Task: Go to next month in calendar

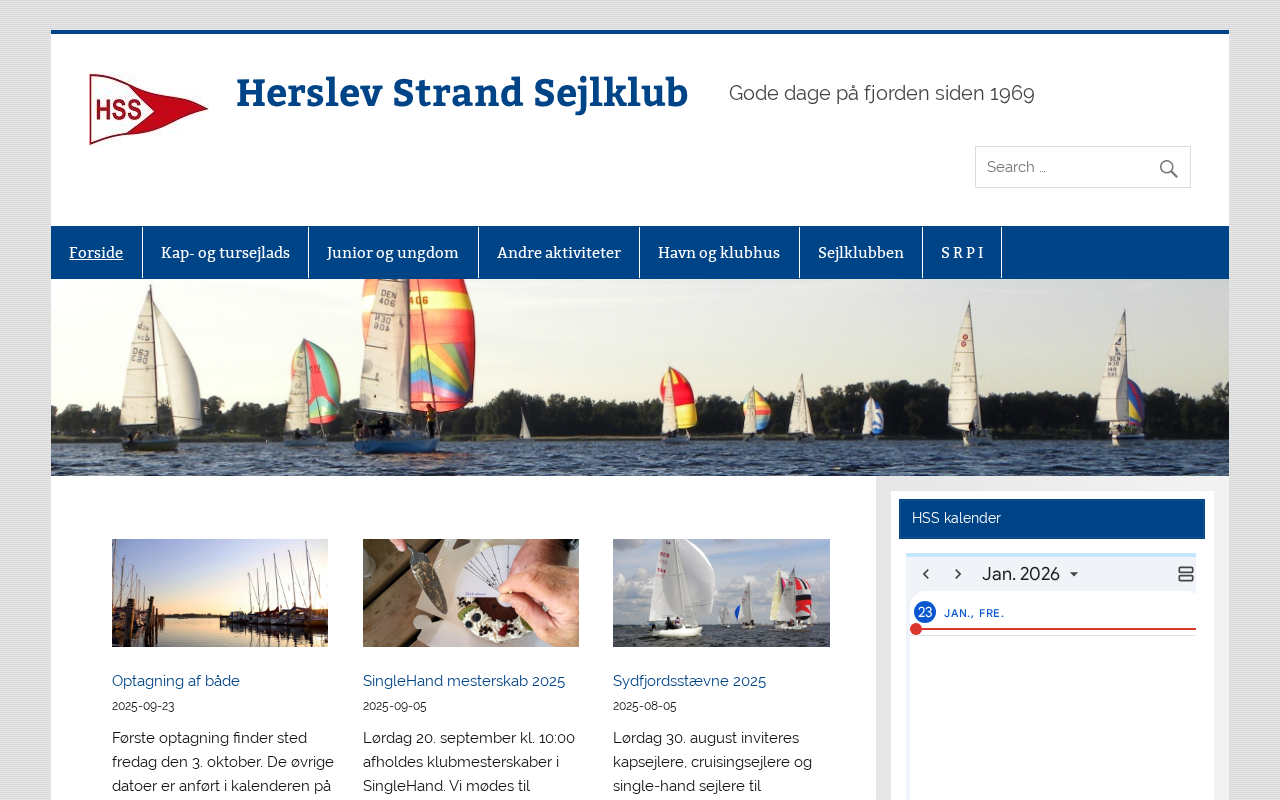Action: (x=958, y=574)
